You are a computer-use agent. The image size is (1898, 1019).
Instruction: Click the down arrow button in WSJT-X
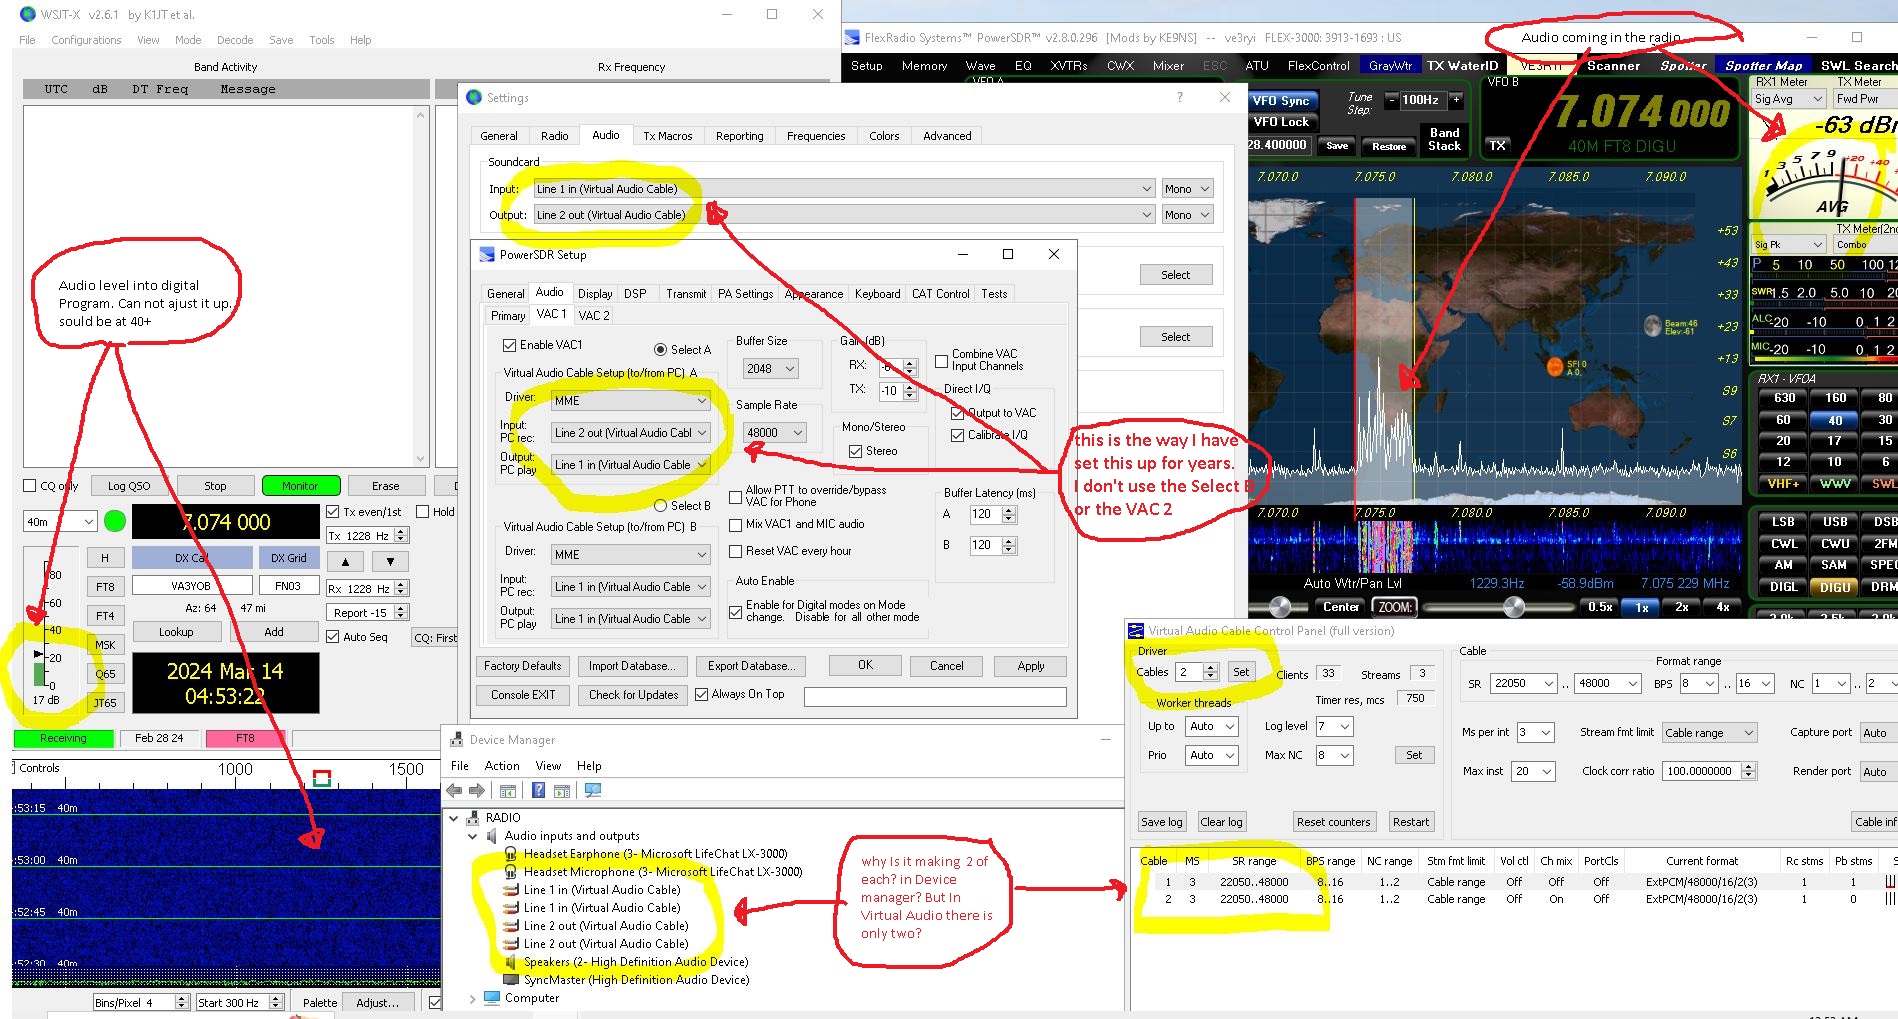click(390, 562)
